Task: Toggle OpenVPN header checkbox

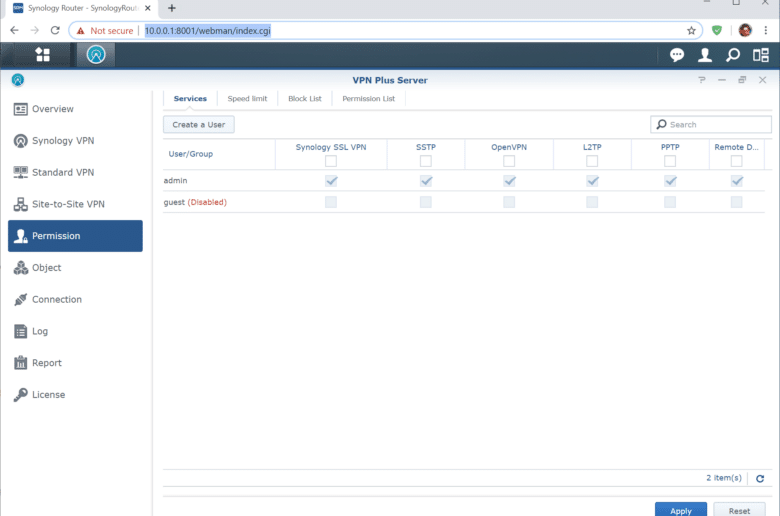Action: click(x=509, y=161)
